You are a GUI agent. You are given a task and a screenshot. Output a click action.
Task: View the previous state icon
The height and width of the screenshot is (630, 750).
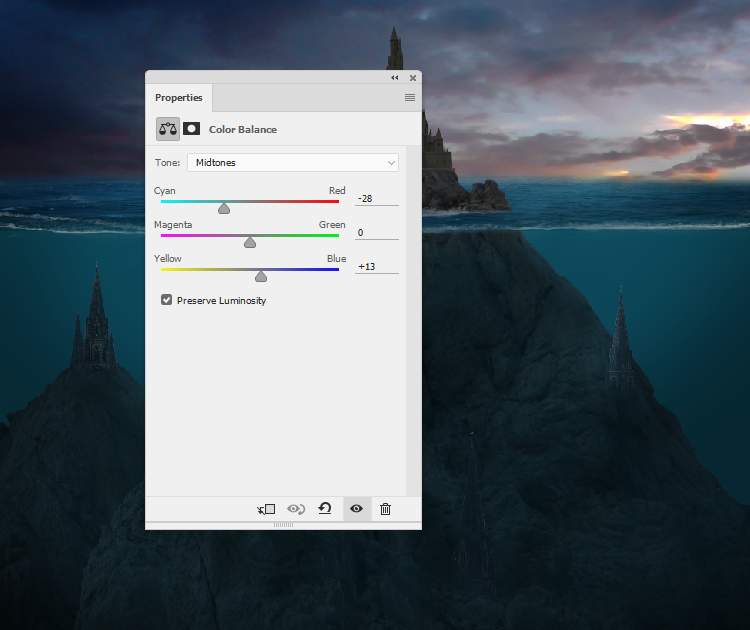(x=296, y=508)
